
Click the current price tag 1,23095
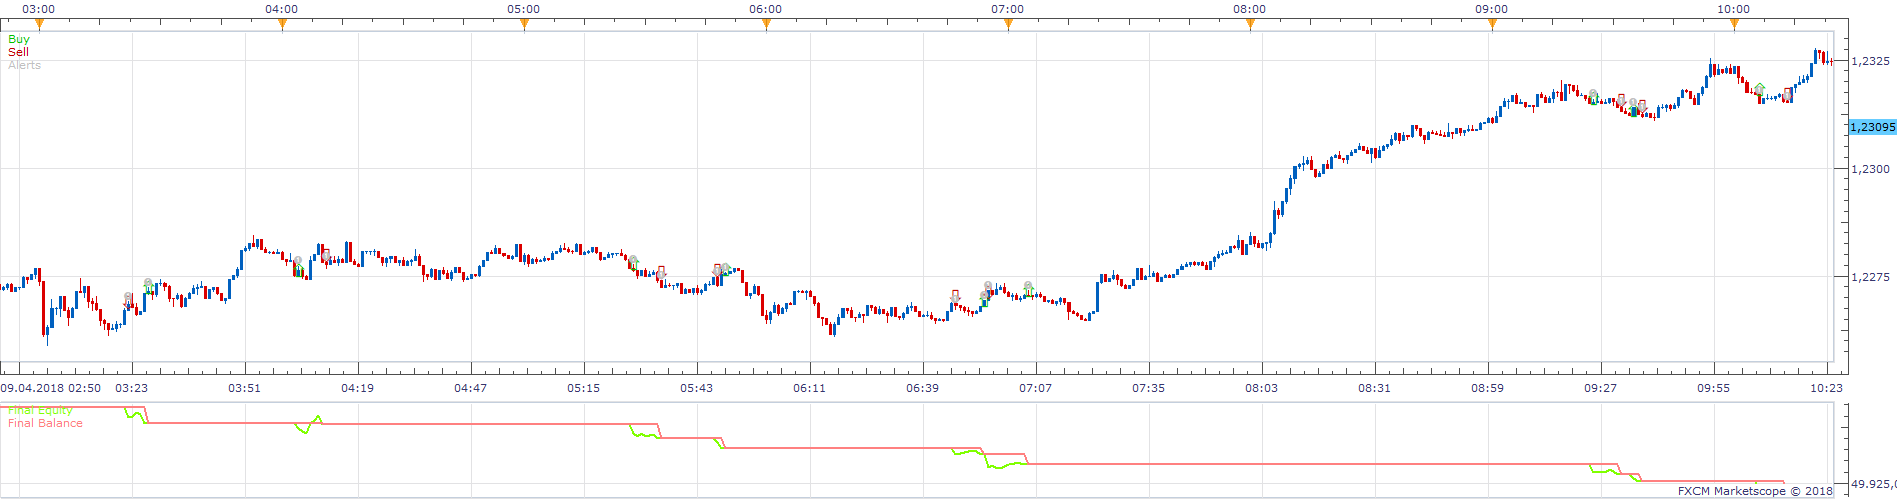(x=1872, y=128)
